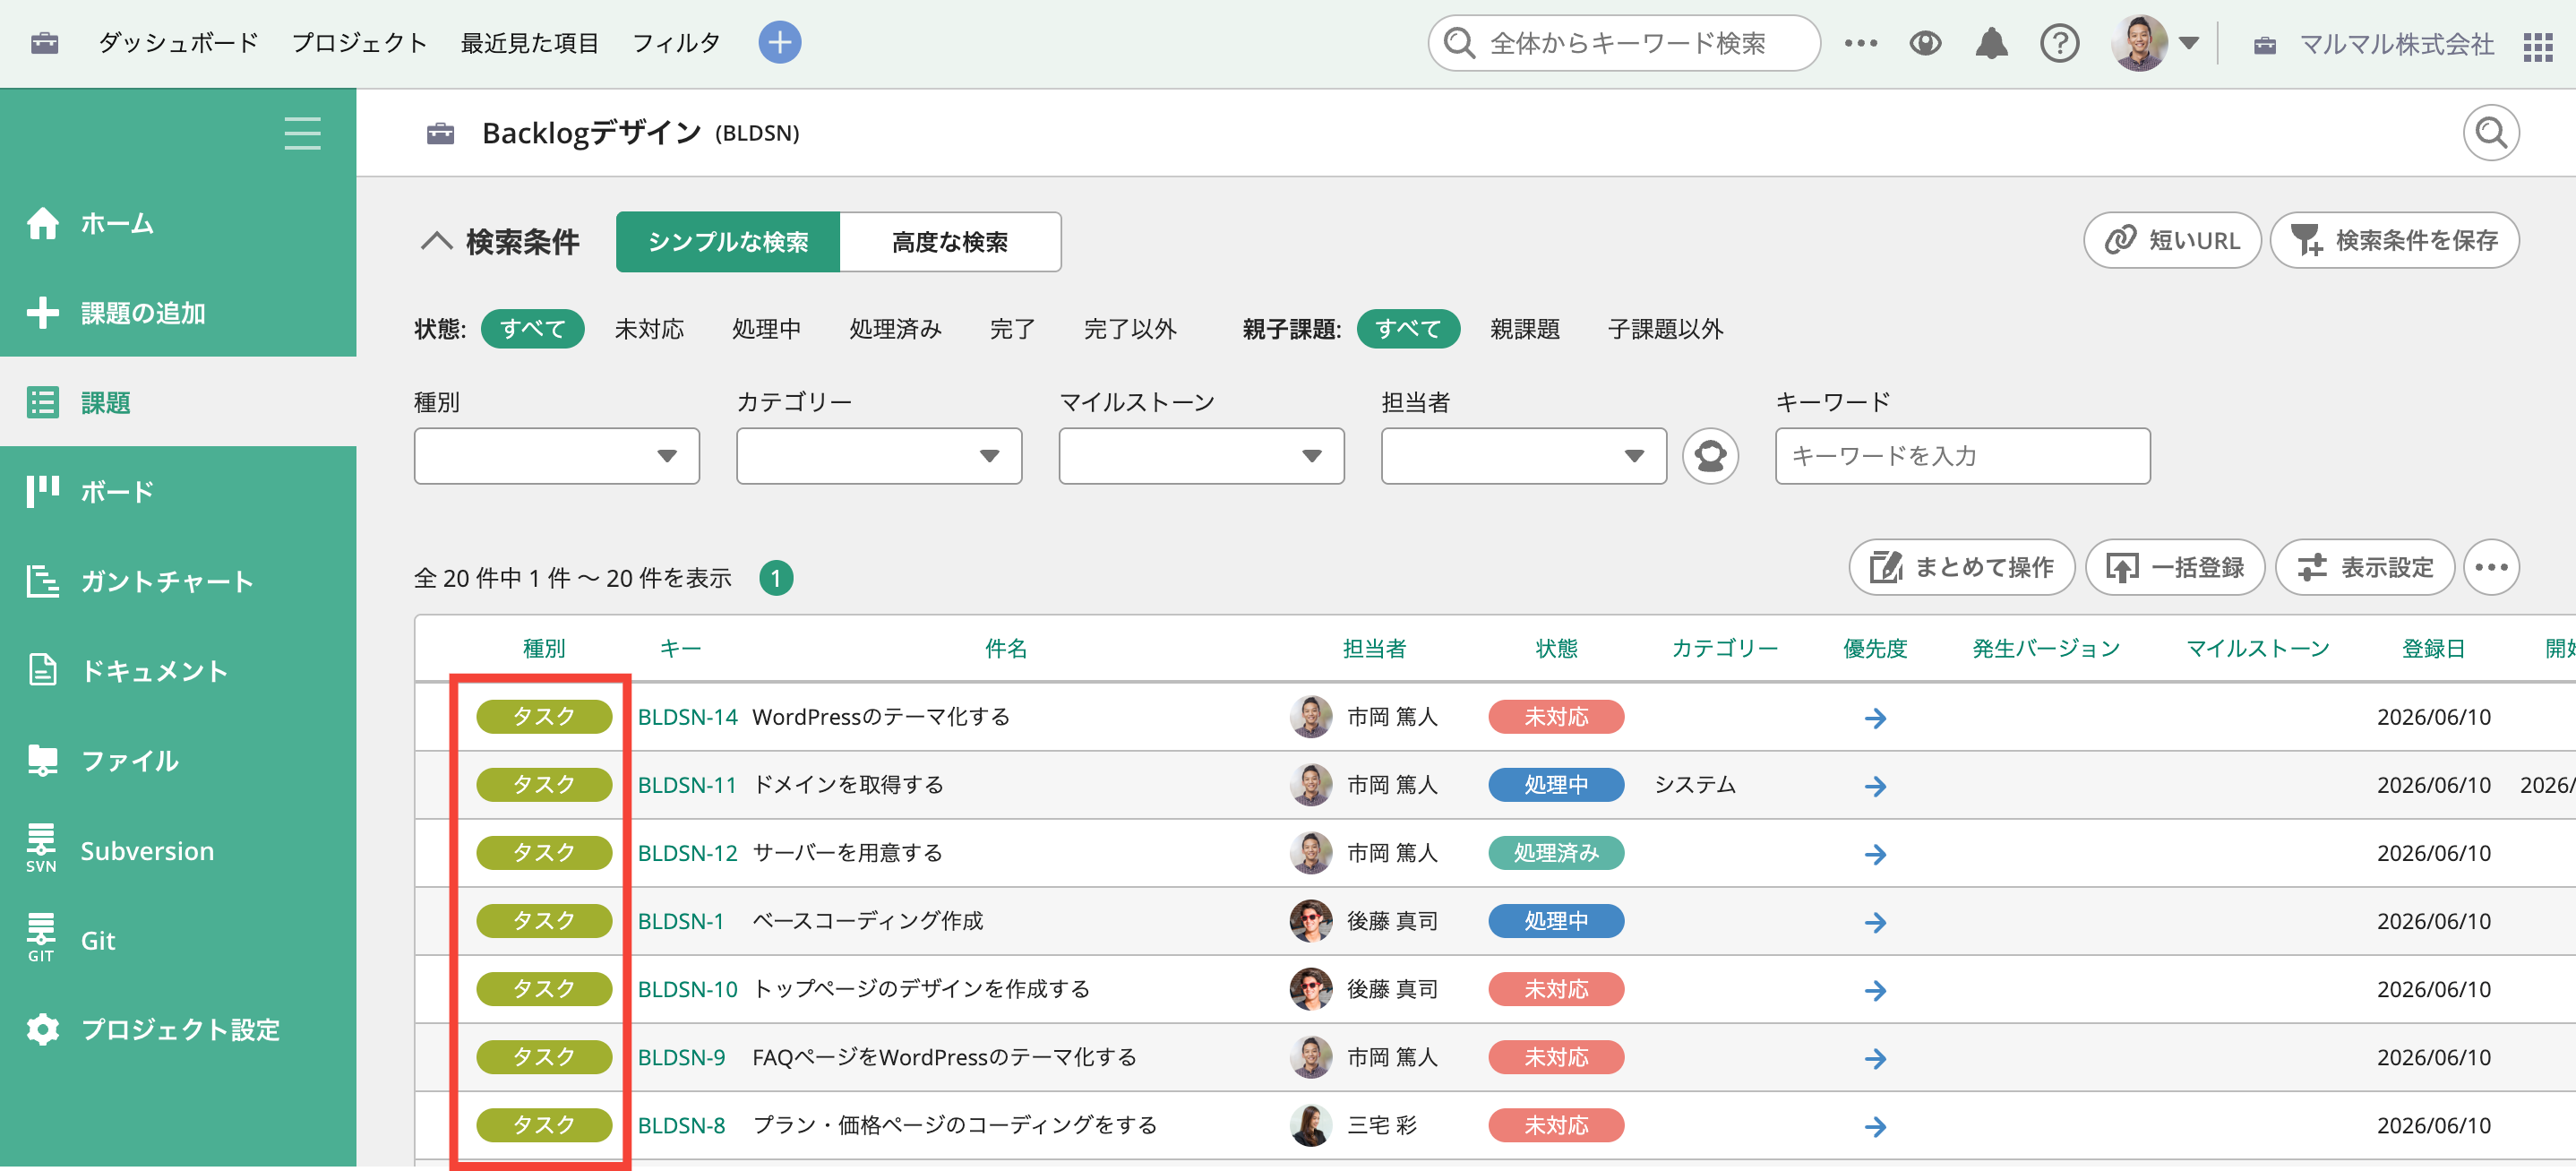Screen dimensions: 2576x1171
Task: Select 親子課題 filter すべて
Action: (x=1408, y=329)
